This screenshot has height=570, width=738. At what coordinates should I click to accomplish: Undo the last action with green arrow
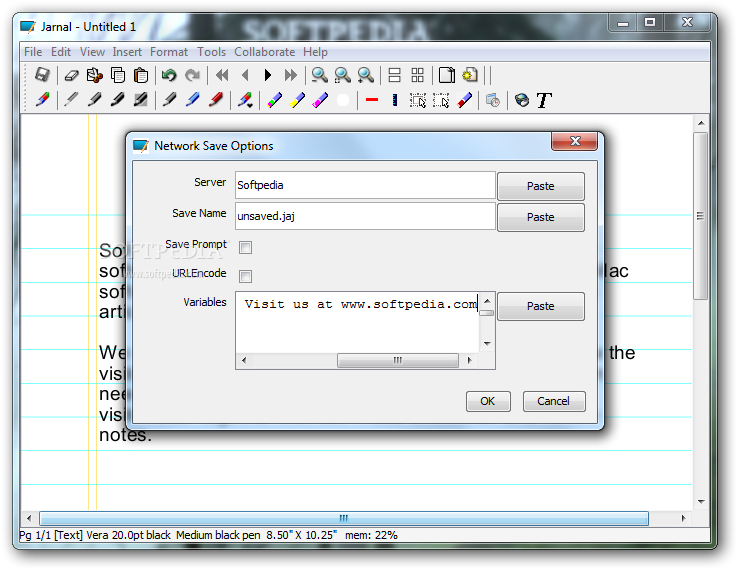[x=169, y=75]
